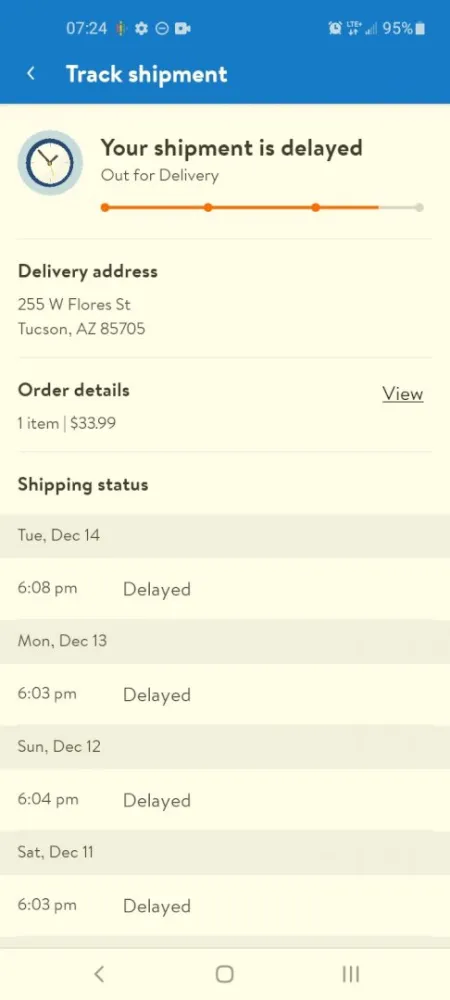Viewport: 450px width, 1000px height.
Task: Tap the Android home navigation button
Action: [x=224, y=973]
